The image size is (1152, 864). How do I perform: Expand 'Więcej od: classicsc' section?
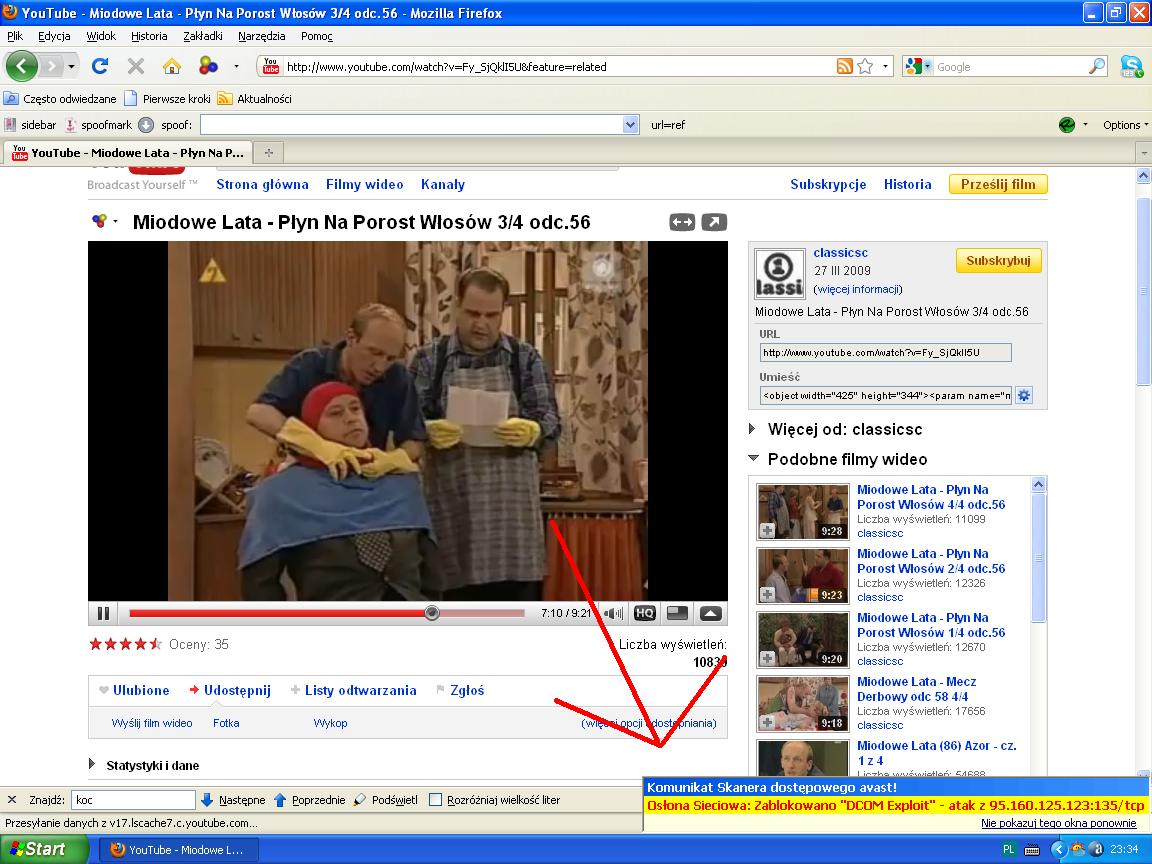[x=753, y=429]
